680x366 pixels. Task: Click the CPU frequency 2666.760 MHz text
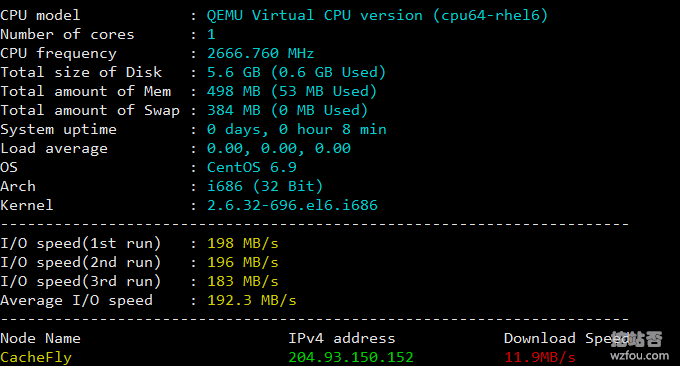(260, 53)
